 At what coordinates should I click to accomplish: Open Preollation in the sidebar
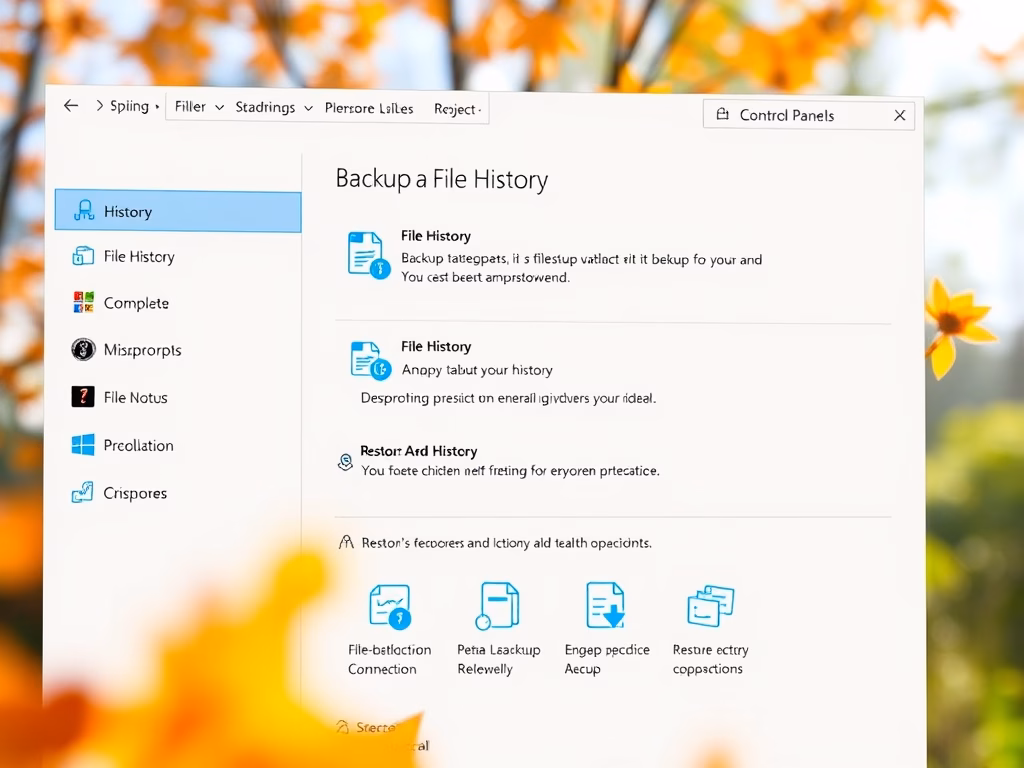pyautogui.click(x=138, y=445)
